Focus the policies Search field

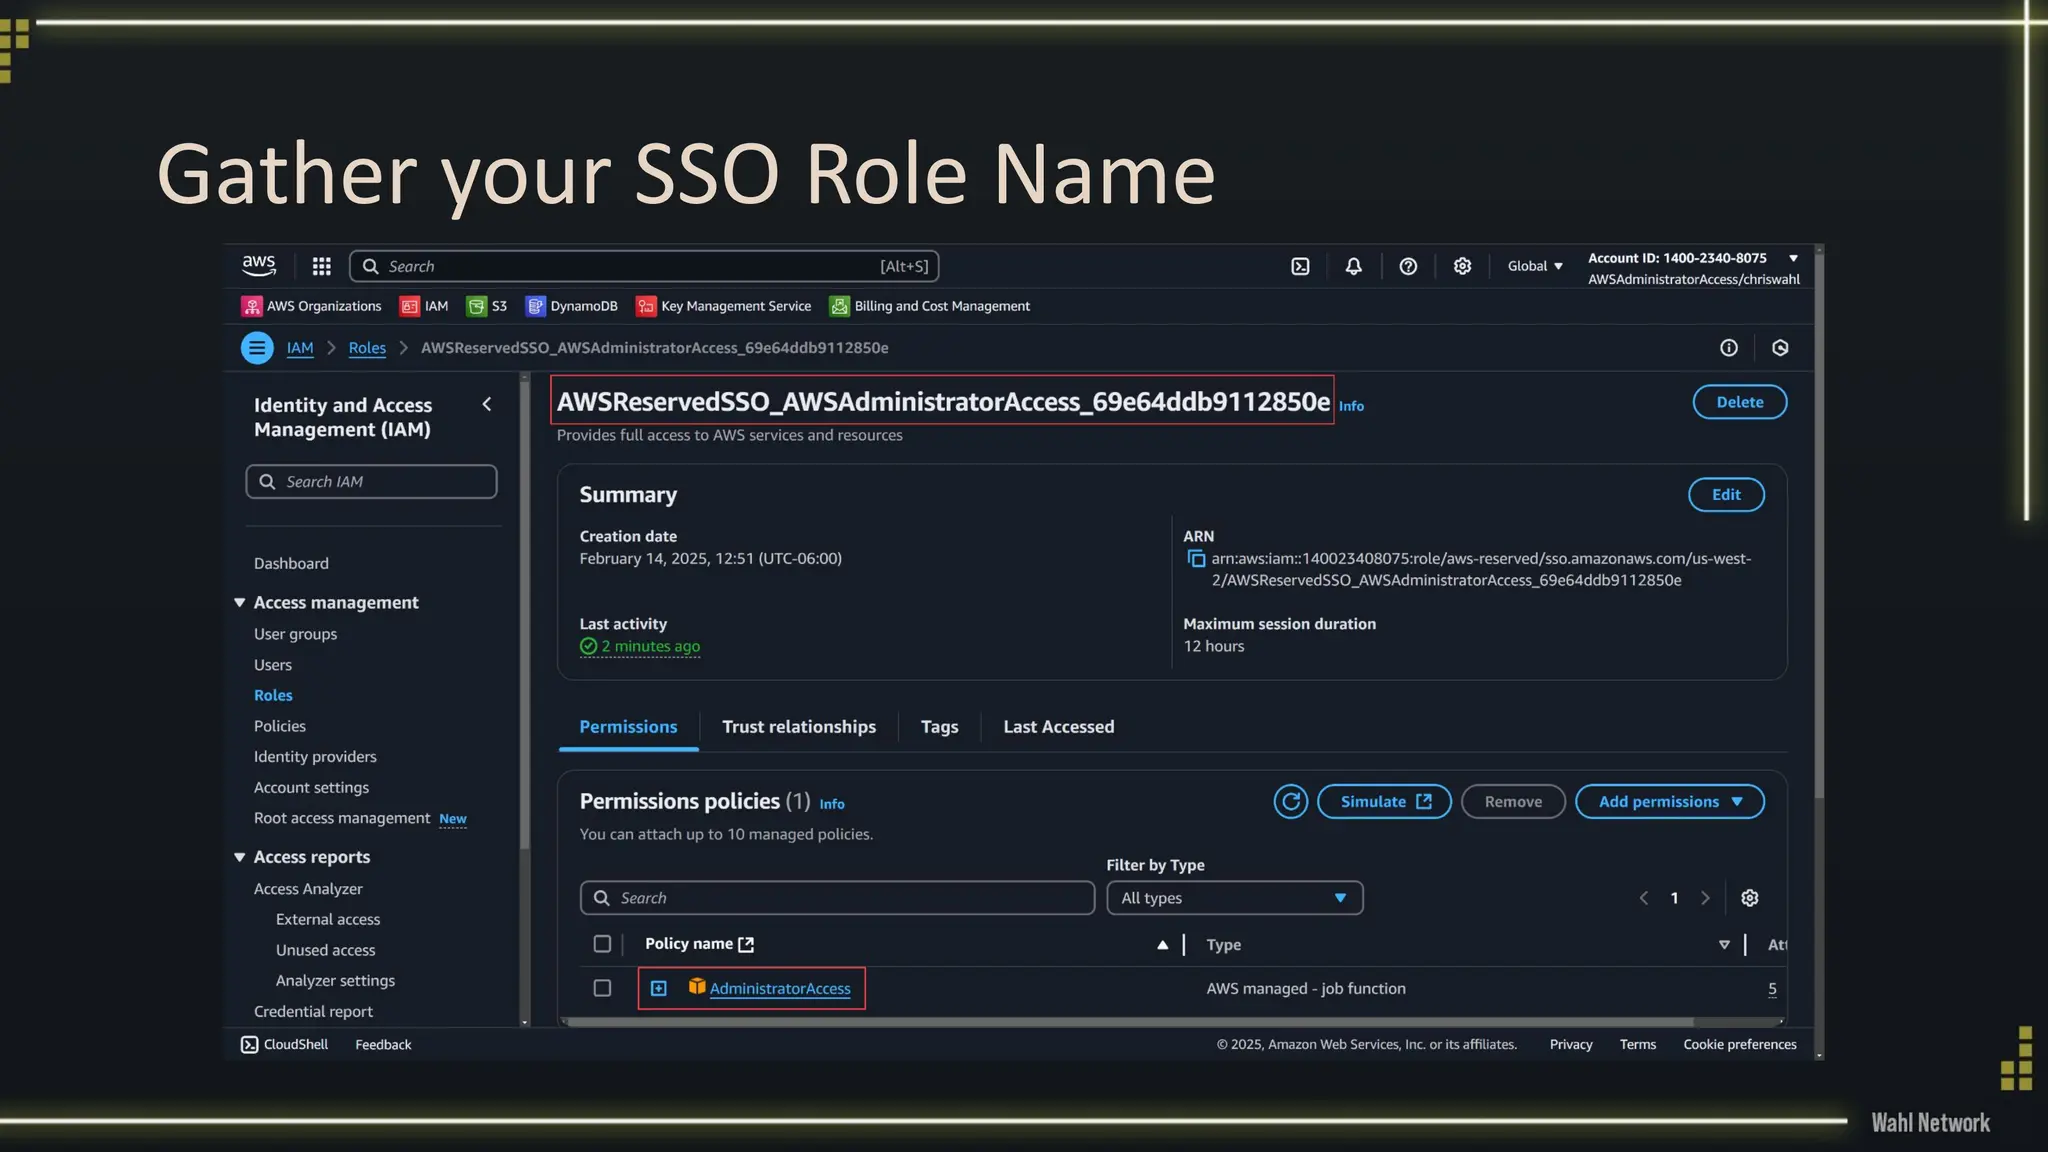click(x=837, y=898)
